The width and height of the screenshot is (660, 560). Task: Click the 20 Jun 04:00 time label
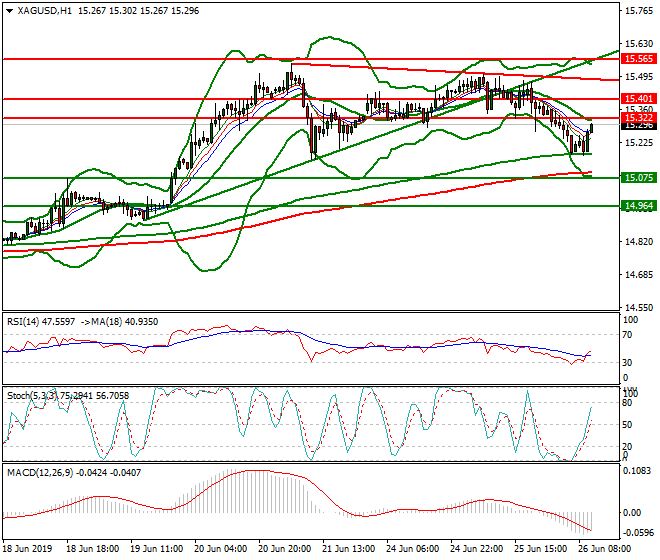click(221, 549)
